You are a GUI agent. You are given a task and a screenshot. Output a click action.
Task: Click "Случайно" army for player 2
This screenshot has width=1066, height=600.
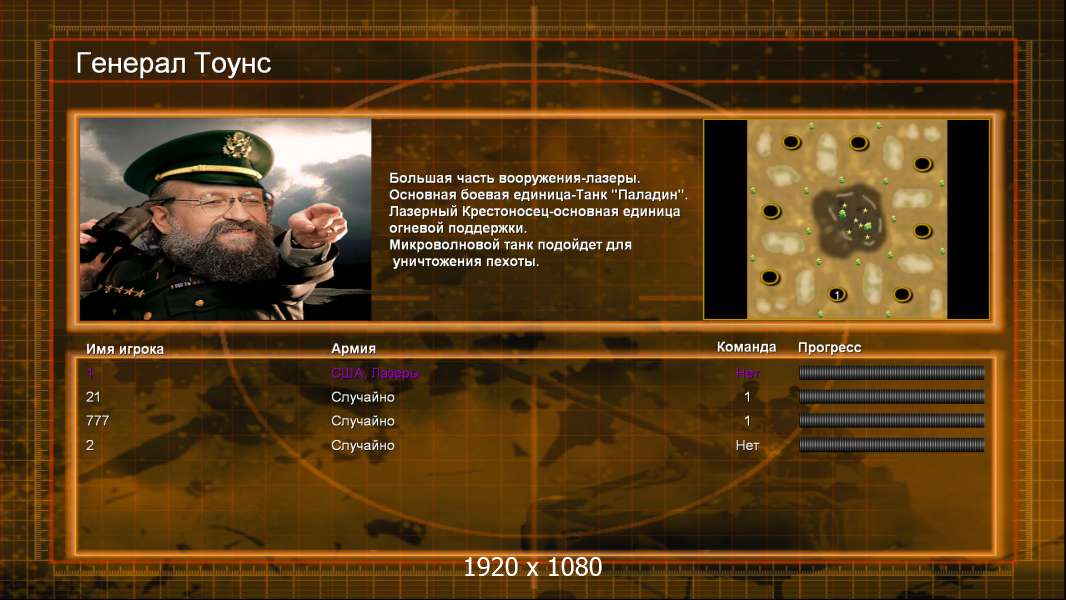362,445
